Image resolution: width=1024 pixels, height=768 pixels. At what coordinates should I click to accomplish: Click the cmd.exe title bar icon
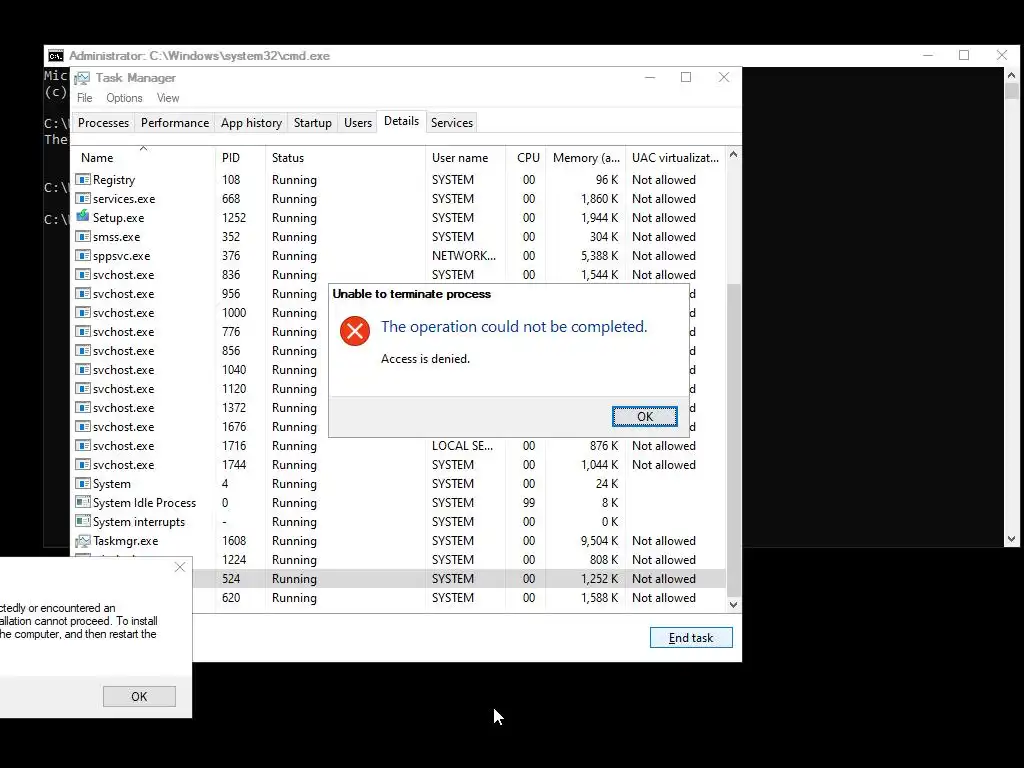pos(56,56)
